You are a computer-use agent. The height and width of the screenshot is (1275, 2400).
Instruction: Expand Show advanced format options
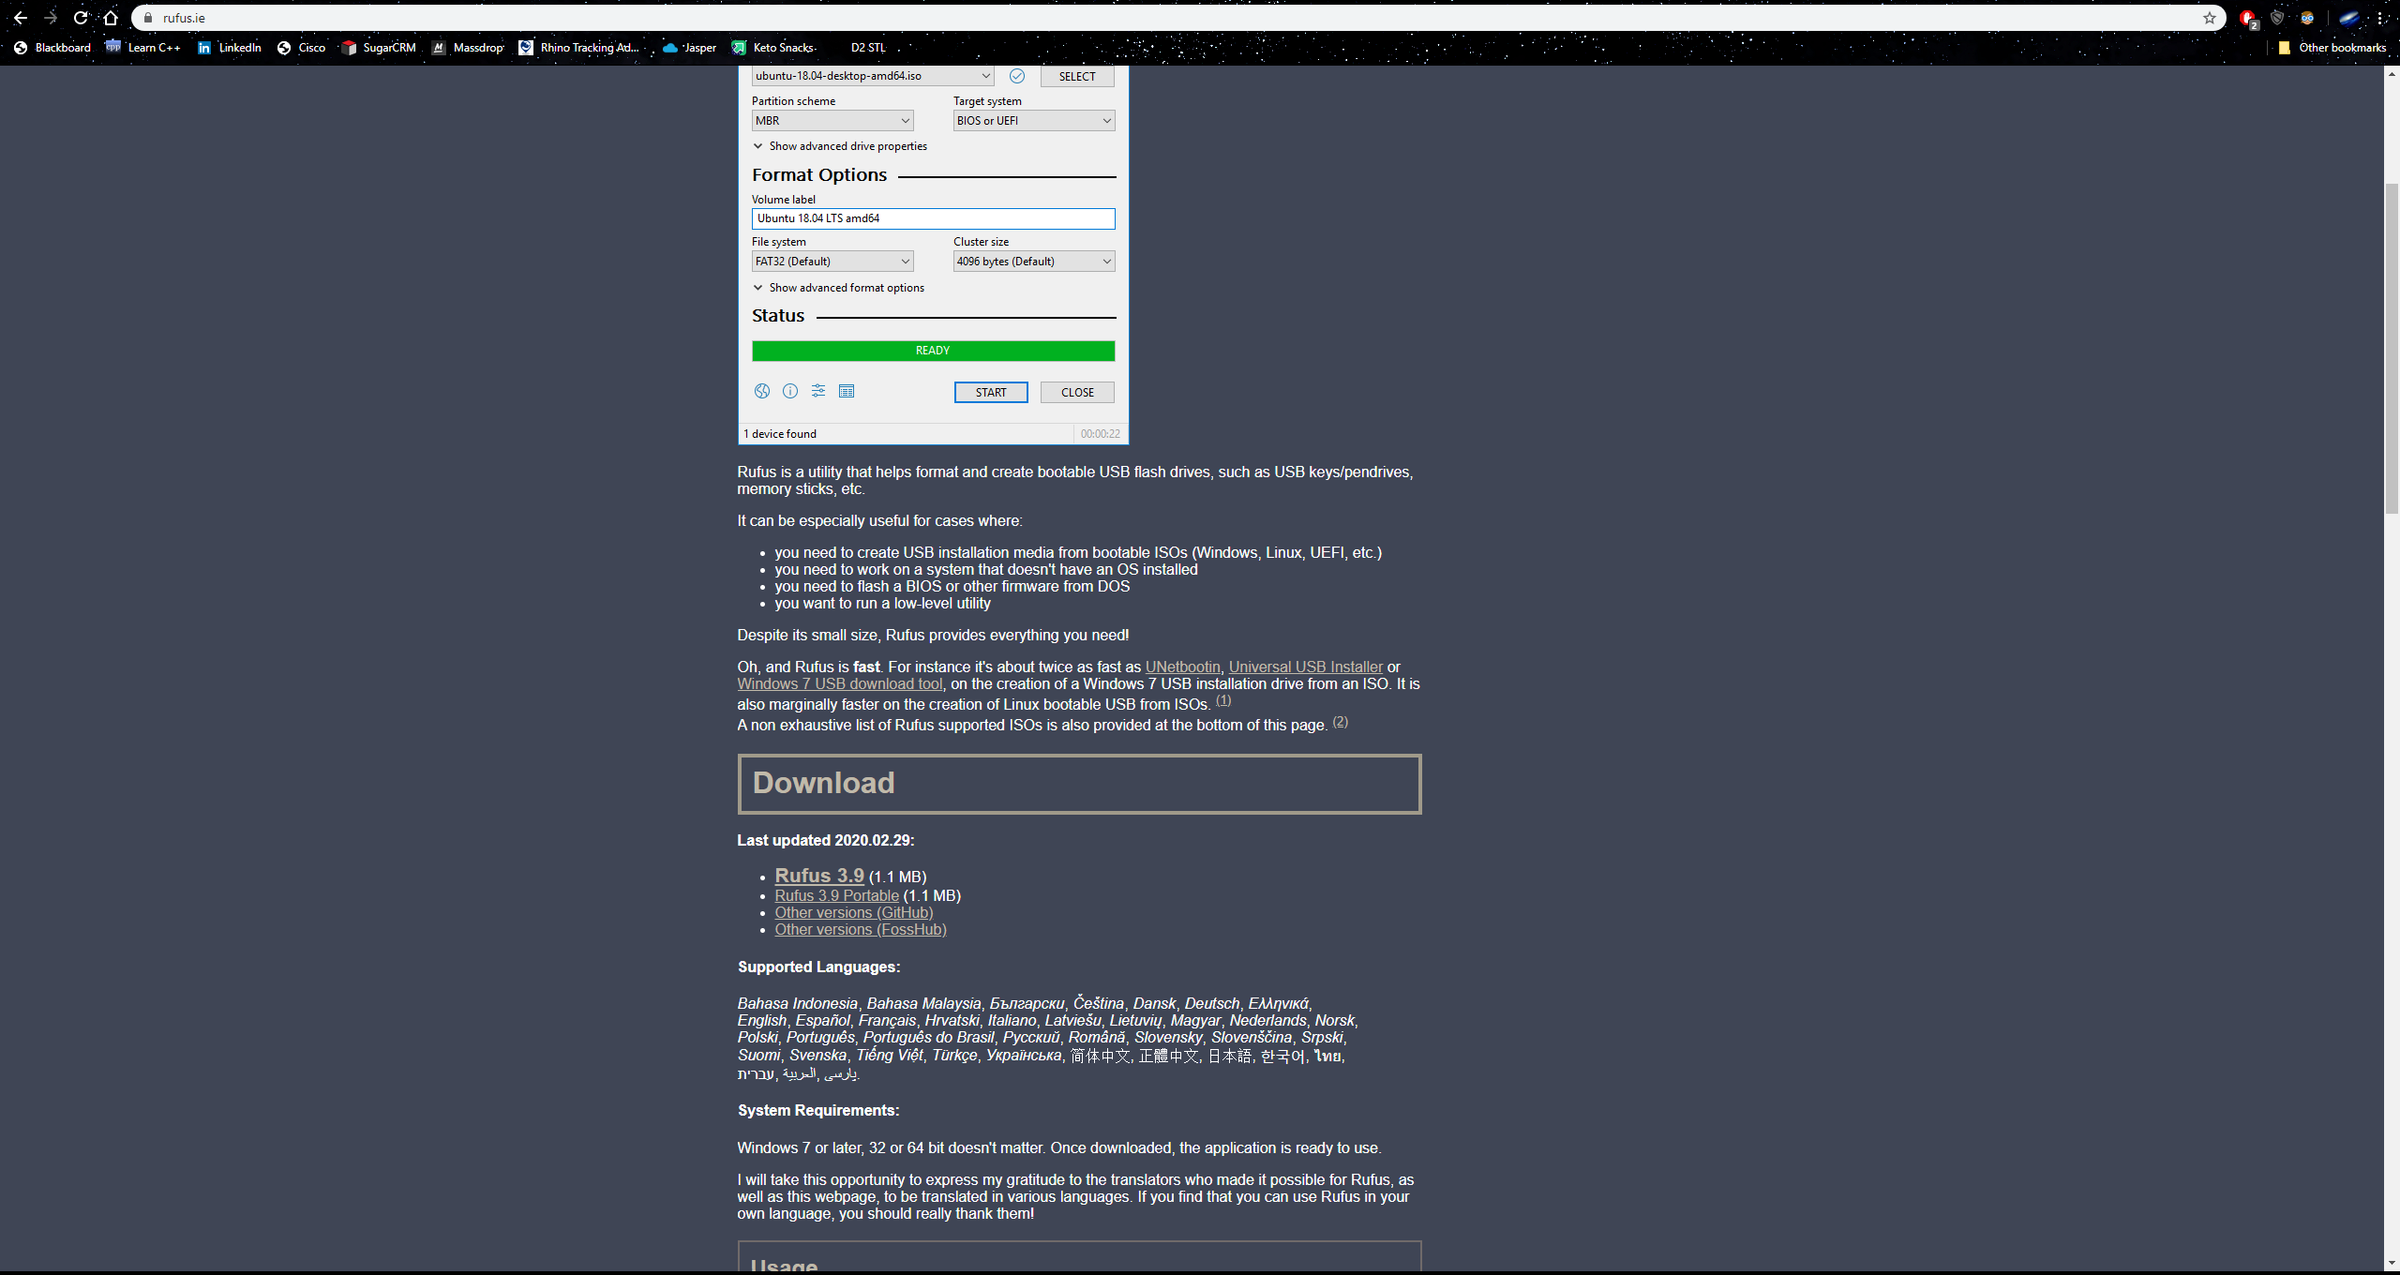coord(840,287)
